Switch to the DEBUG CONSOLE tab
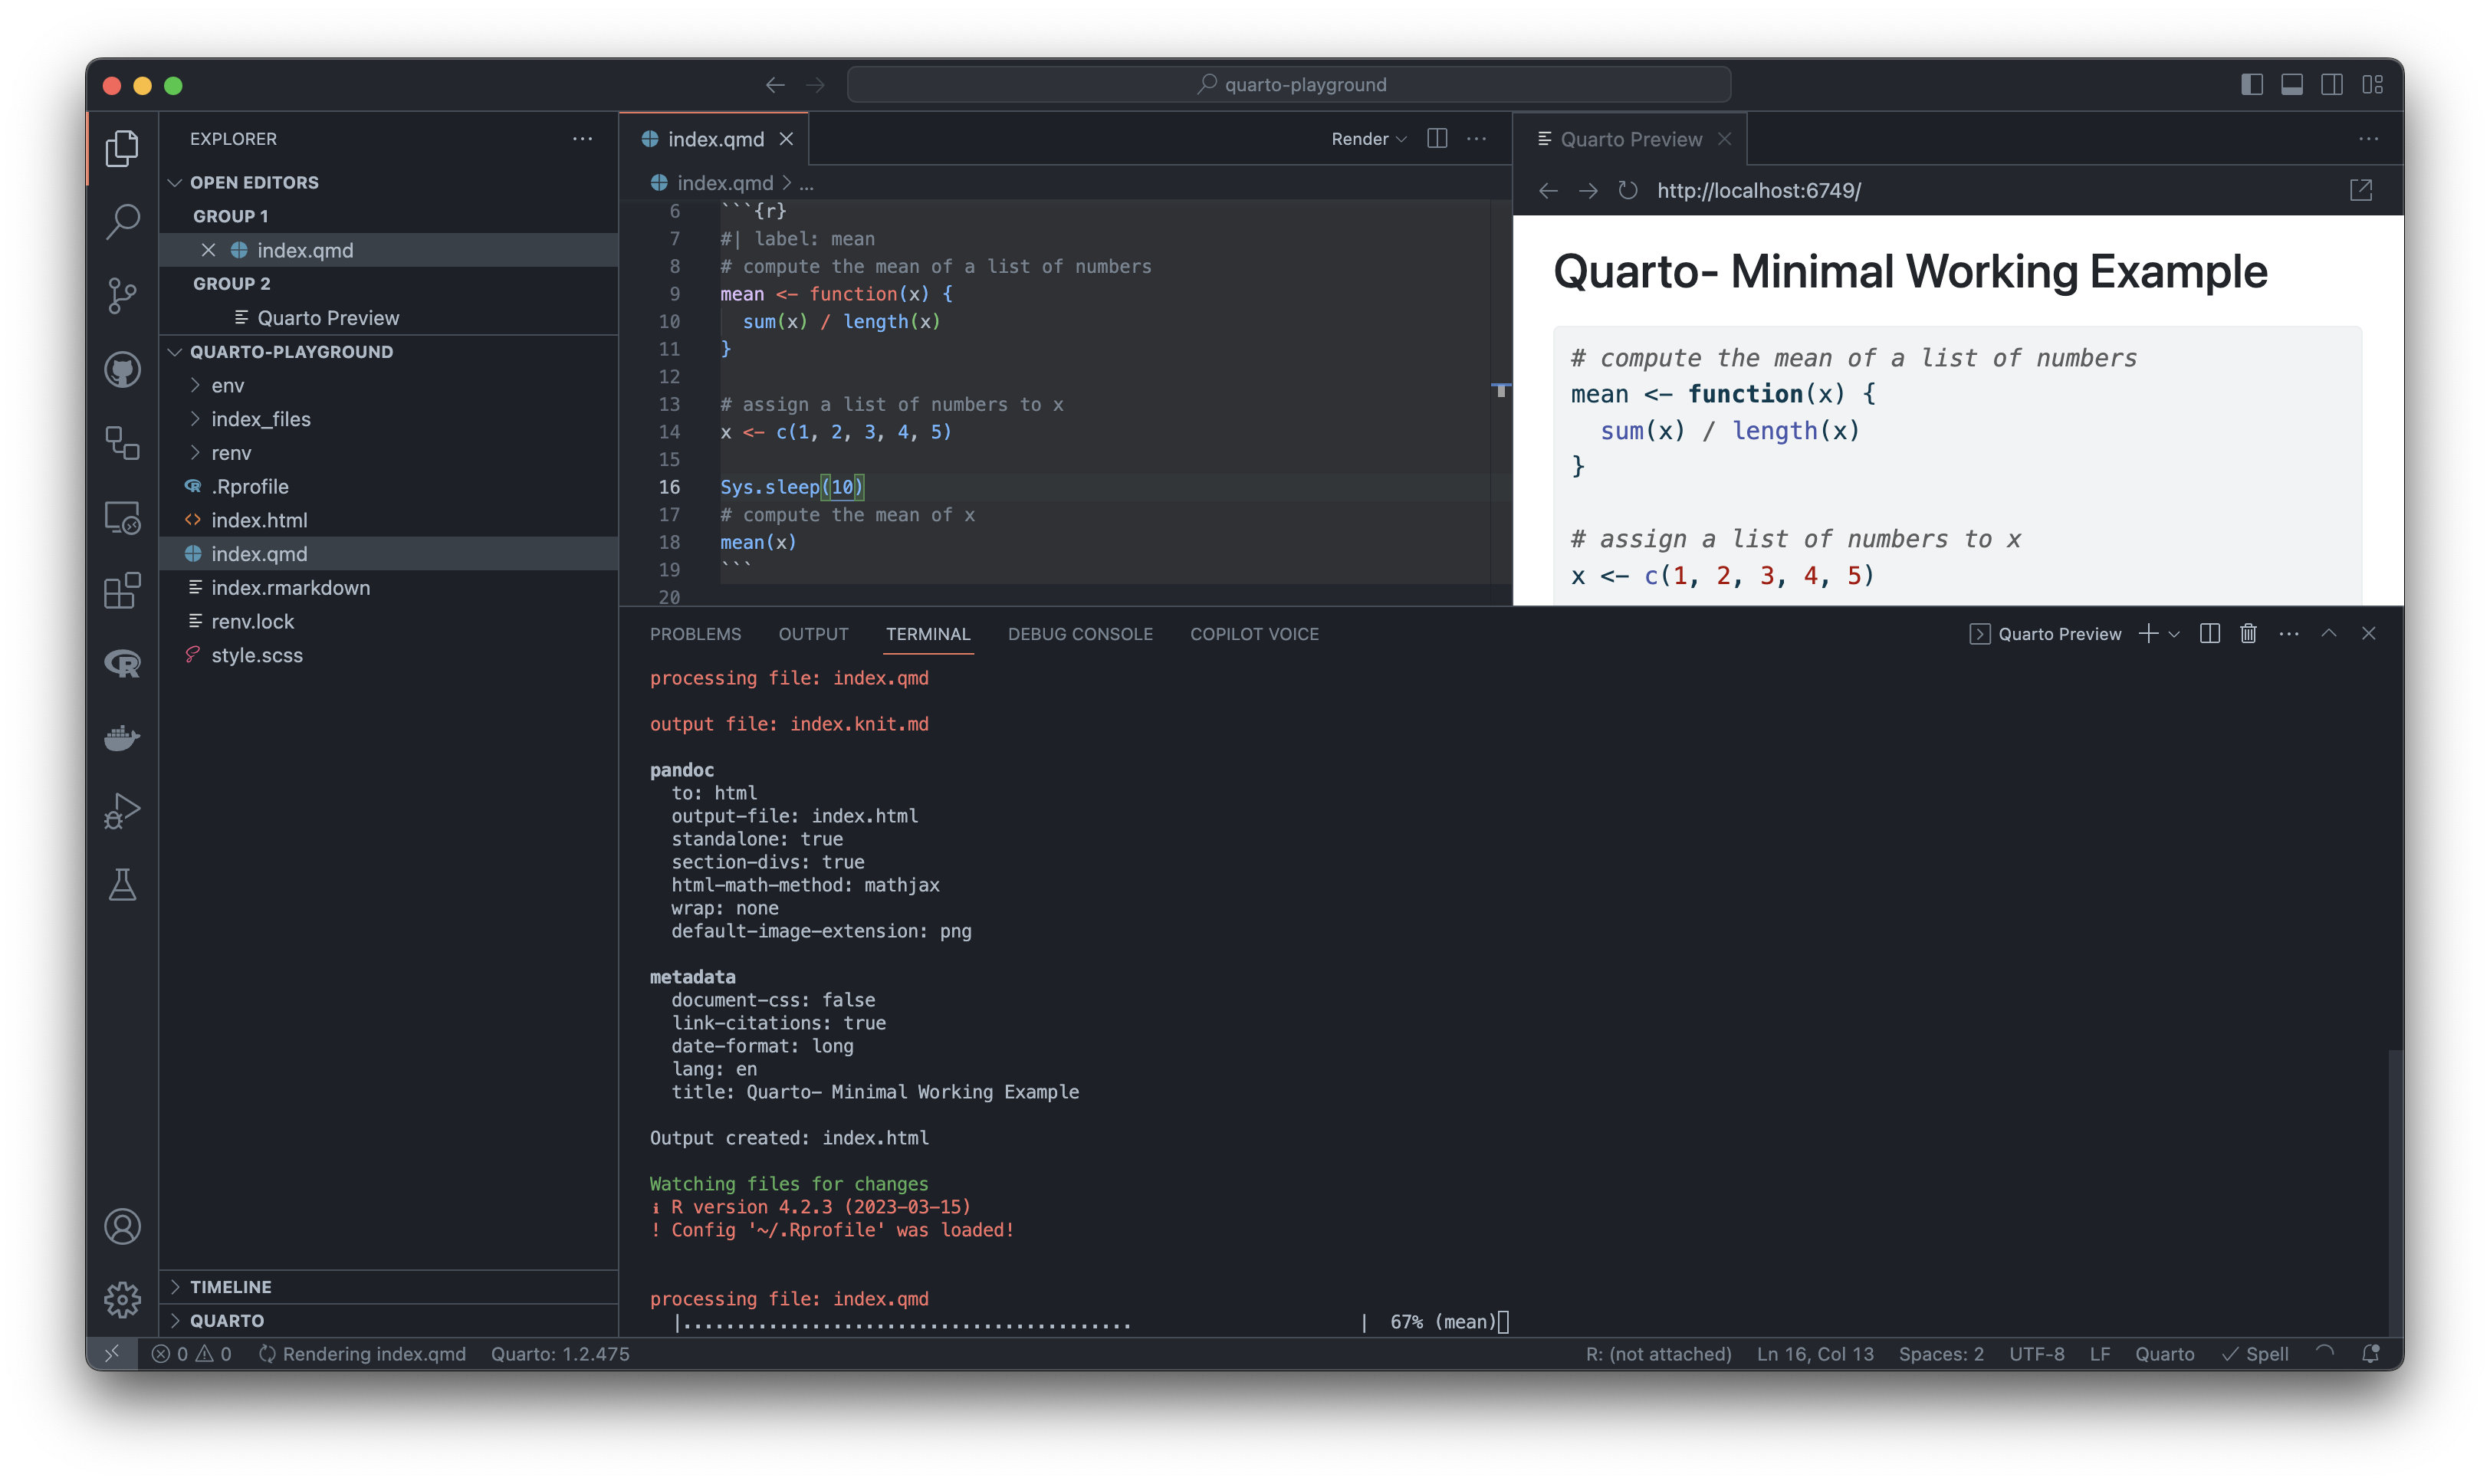The width and height of the screenshot is (2490, 1484). 1080,633
